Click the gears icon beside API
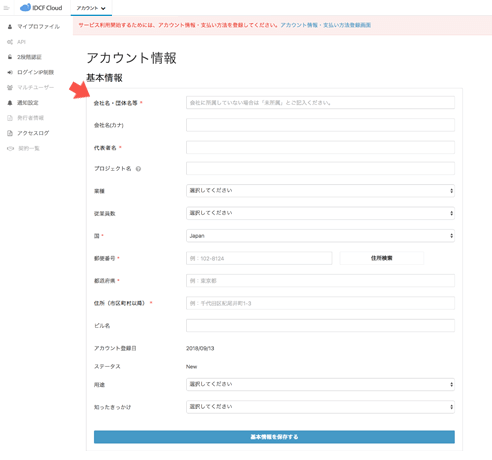 [x=10, y=42]
